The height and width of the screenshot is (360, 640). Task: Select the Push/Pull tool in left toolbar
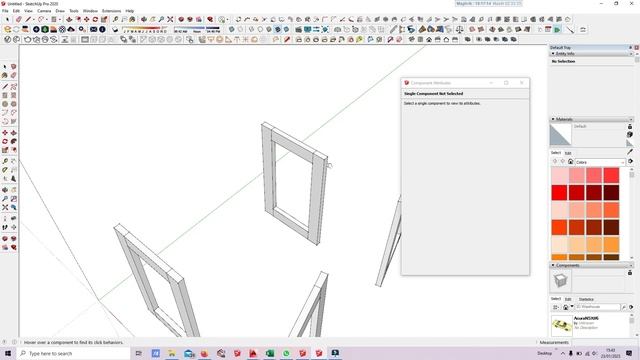[x=13, y=133]
